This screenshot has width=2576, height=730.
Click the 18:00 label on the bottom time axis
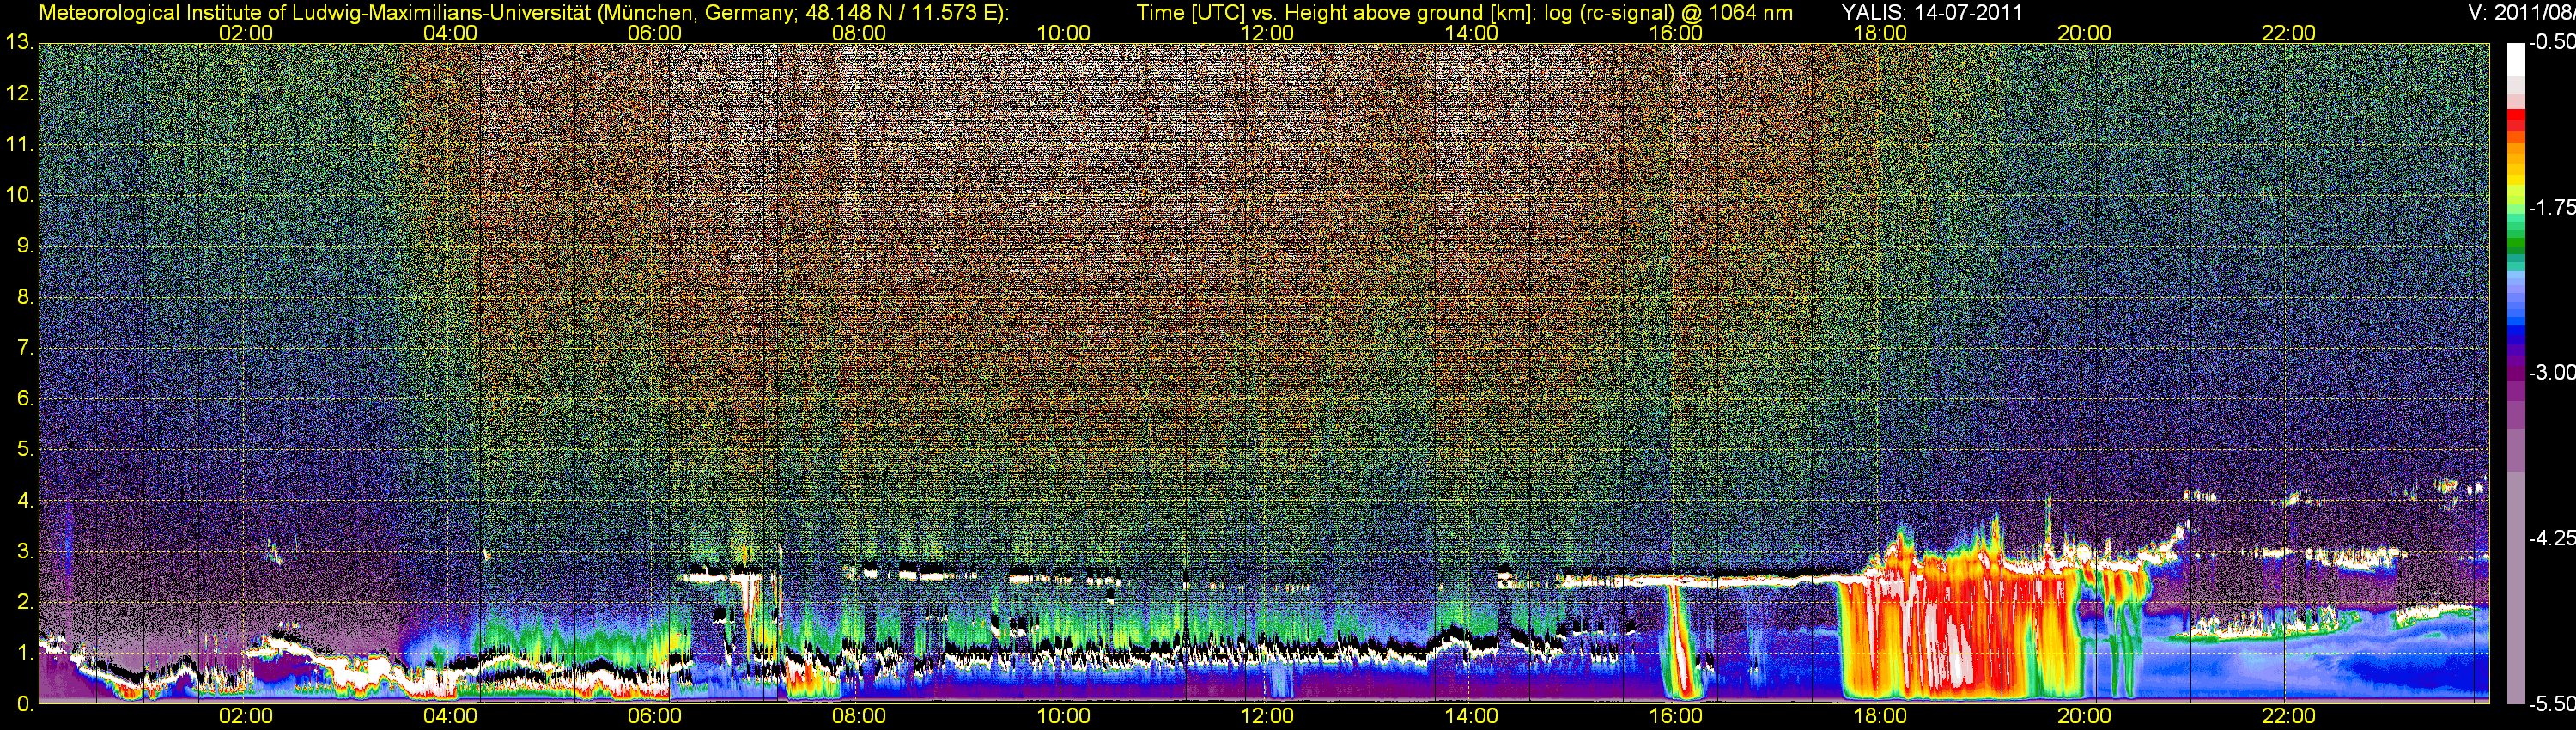pos(1880,716)
